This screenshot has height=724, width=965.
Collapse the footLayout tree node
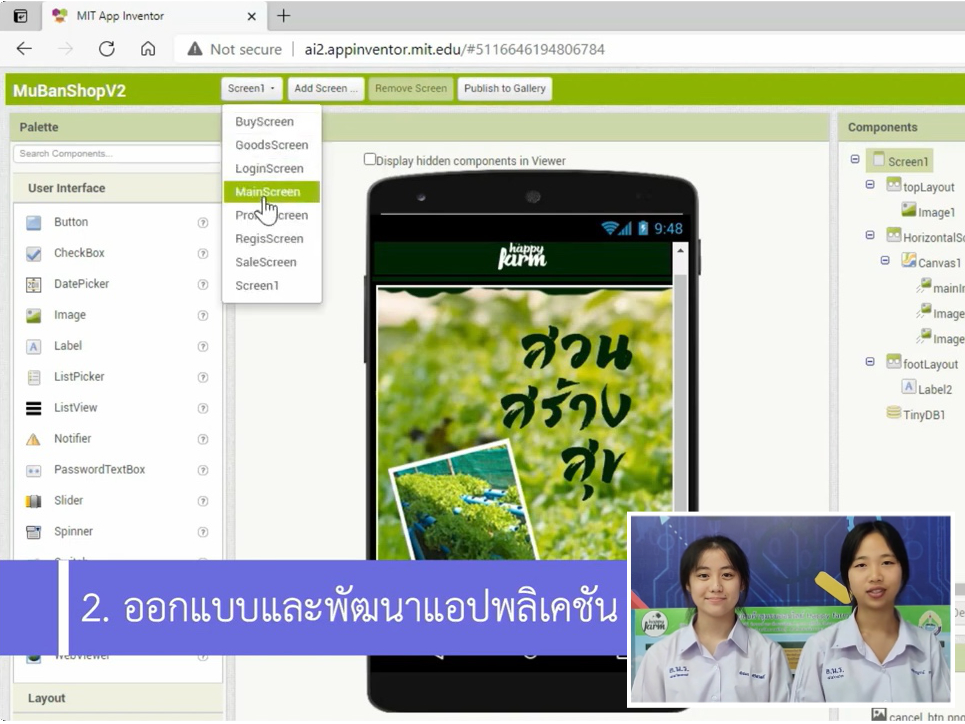tap(870, 362)
